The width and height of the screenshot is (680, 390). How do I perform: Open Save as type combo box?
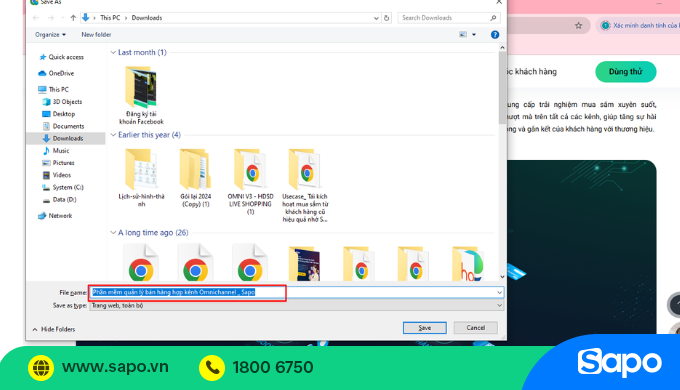point(297,305)
